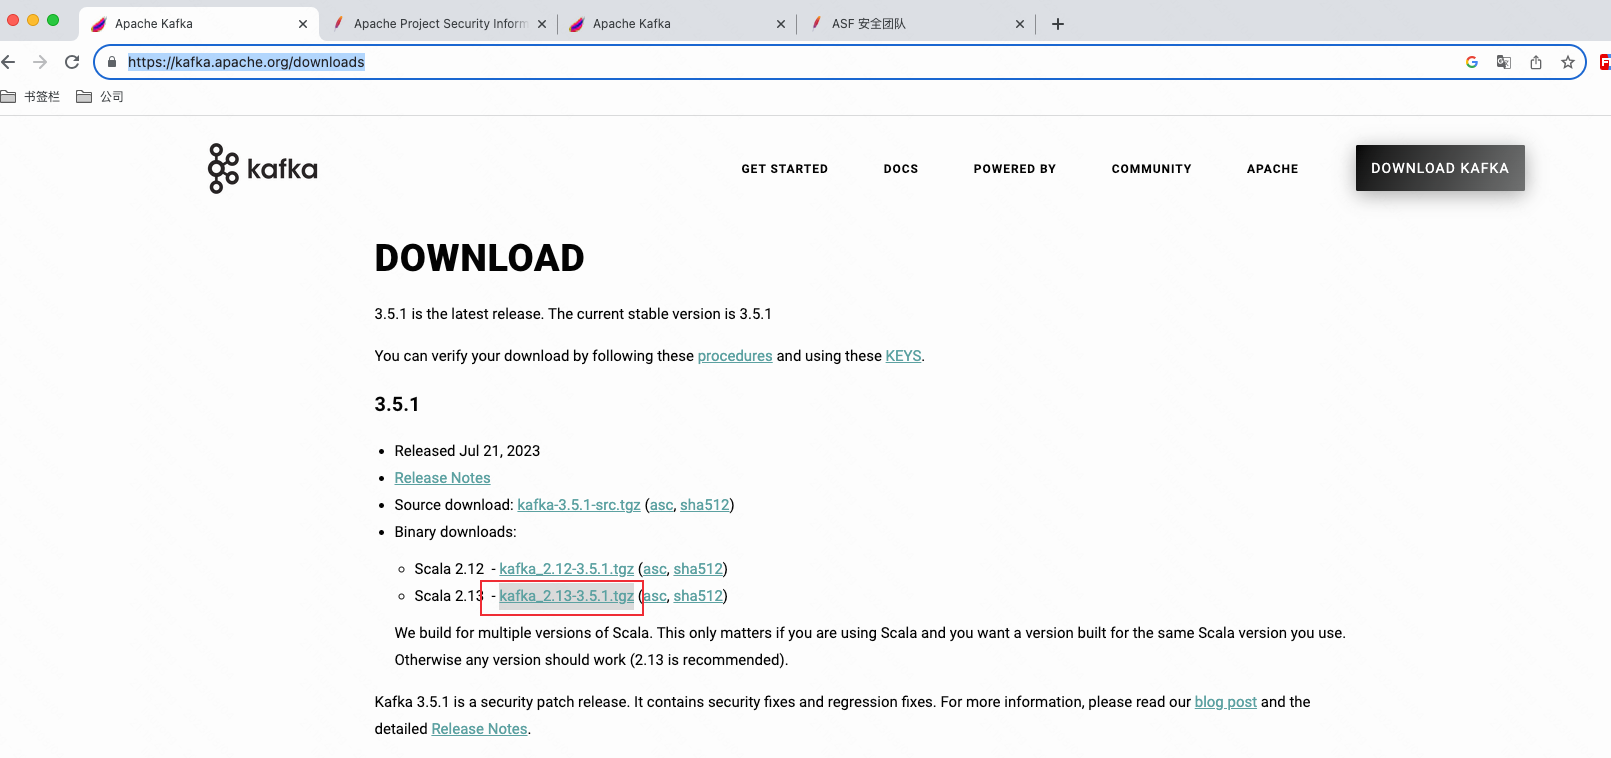Switch to the third Apache Kafka tab
This screenshot has height=758, width=1611.
[678, 24]
